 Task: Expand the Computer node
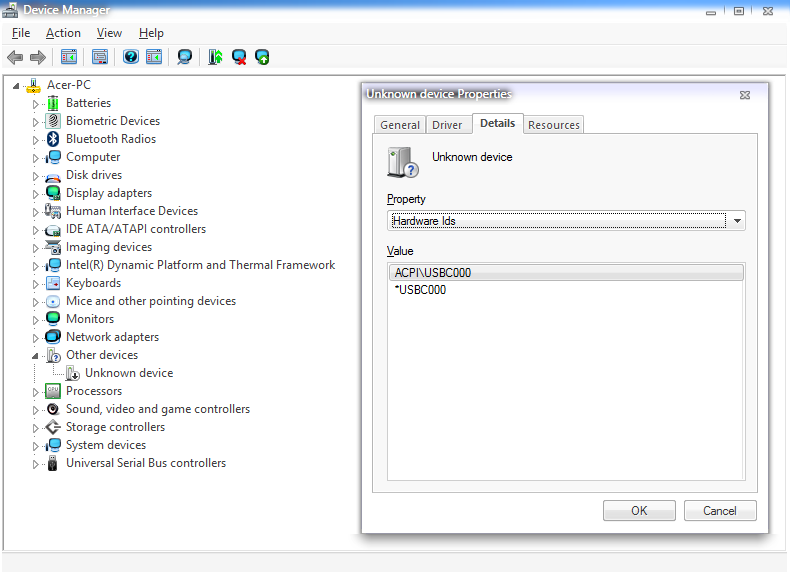[x=35, y=158]
